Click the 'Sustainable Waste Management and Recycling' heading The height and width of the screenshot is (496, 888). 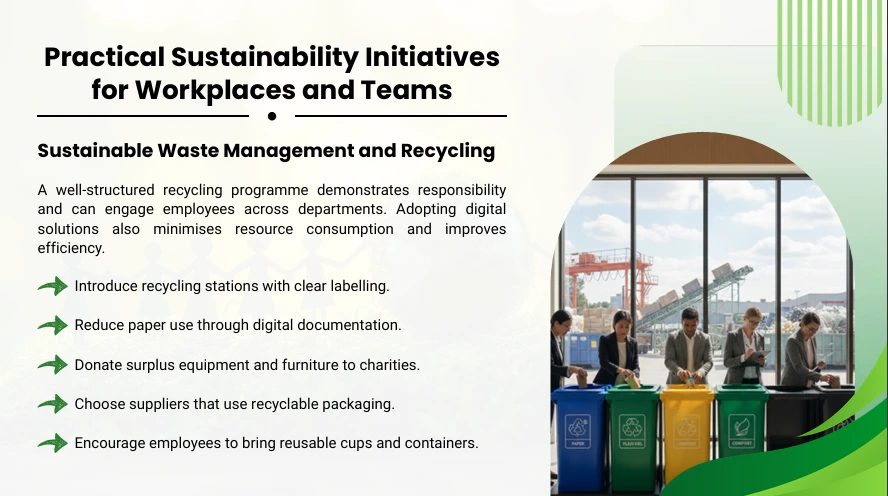(x=266, y=152)
